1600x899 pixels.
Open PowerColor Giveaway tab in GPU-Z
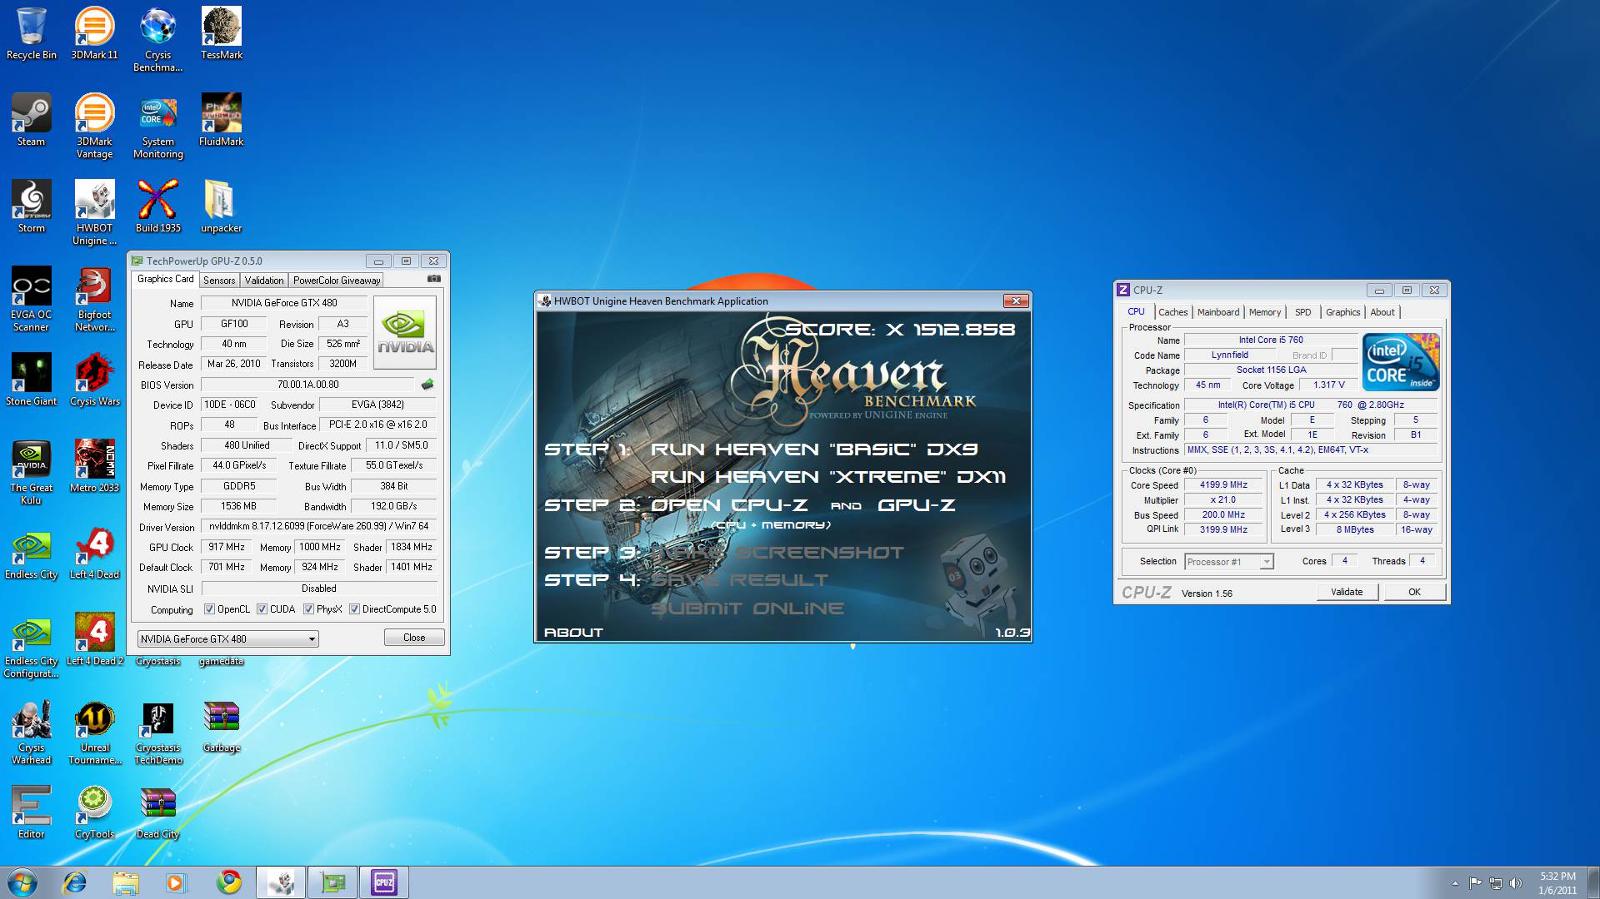point(336,280)
